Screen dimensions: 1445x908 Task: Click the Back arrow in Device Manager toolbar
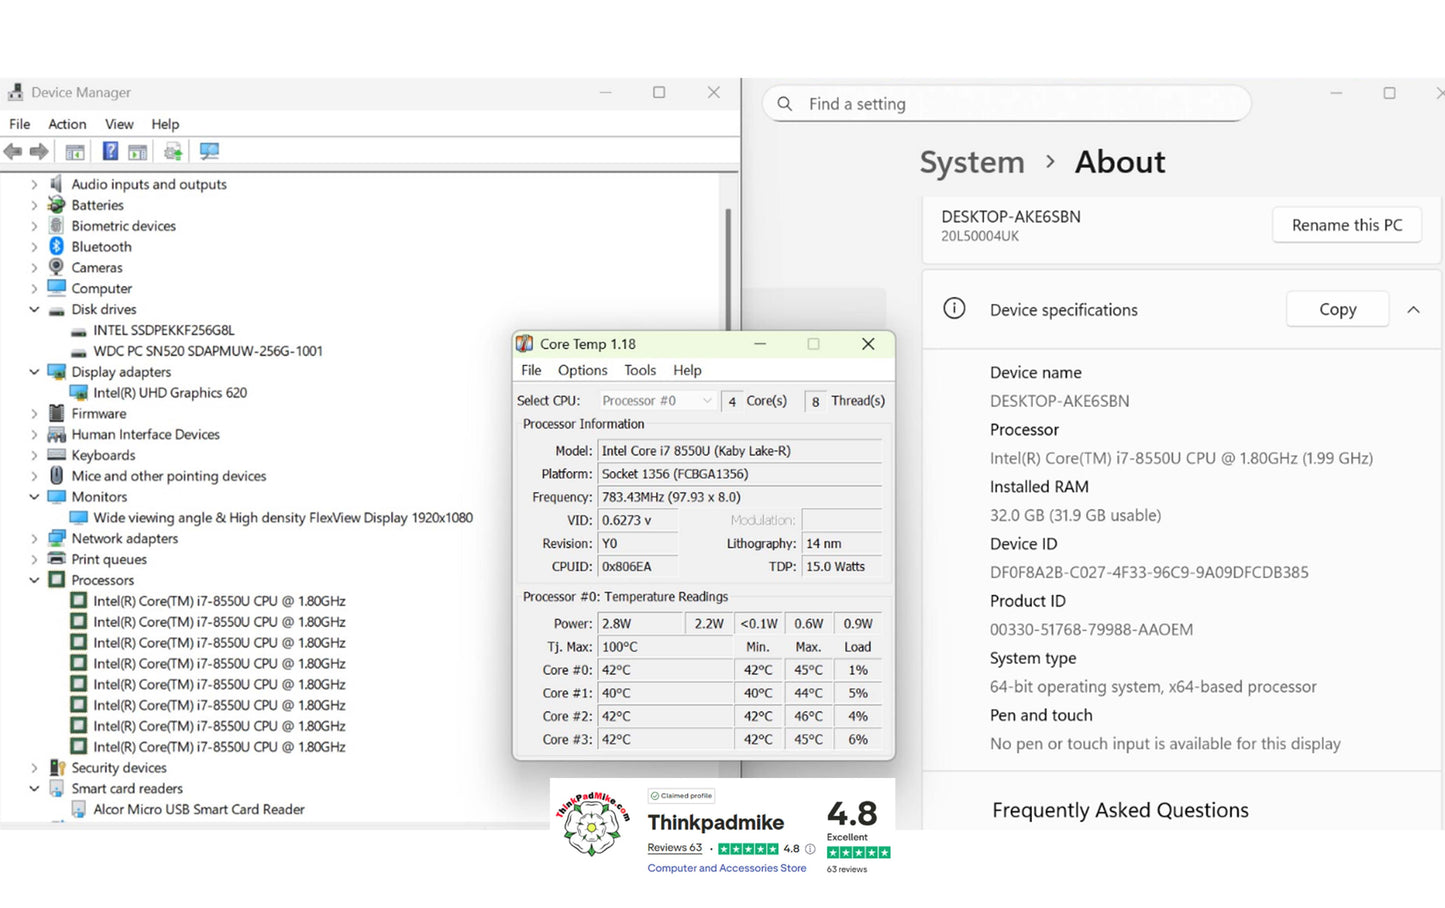coord(13,151)
